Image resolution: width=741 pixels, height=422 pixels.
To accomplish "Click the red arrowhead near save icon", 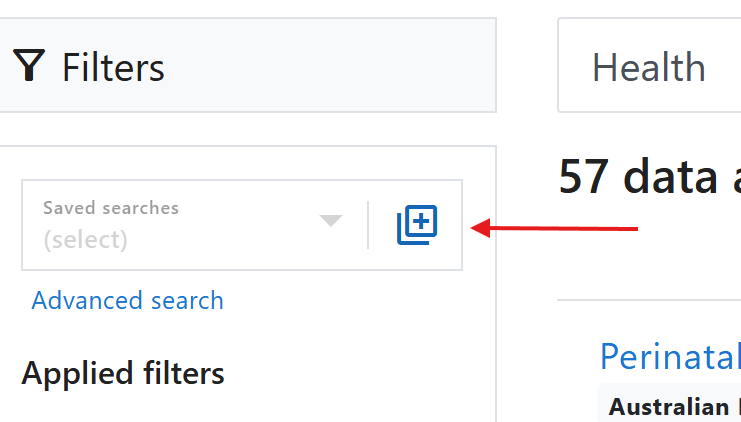I will pos(481,228).
